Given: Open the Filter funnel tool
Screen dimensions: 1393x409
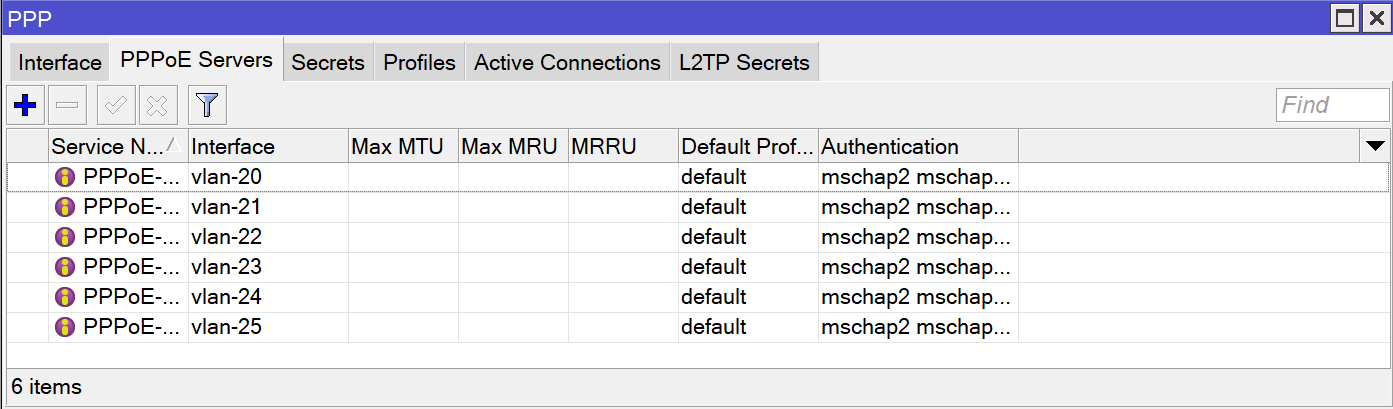Looking at the screenshot, I should point(207,105).
